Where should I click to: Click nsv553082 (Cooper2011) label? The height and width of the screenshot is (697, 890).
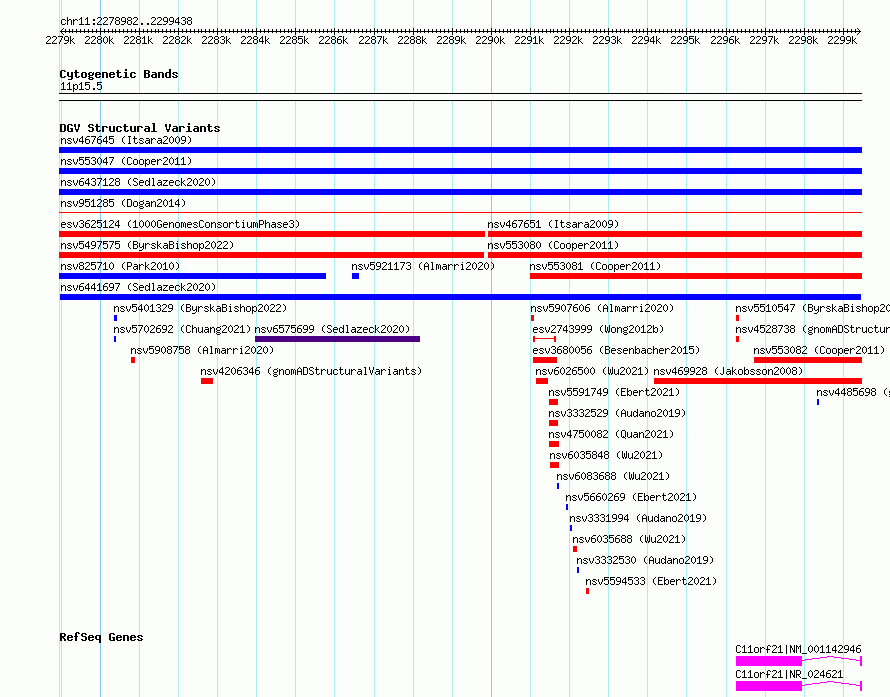click(x=819, y=350)
